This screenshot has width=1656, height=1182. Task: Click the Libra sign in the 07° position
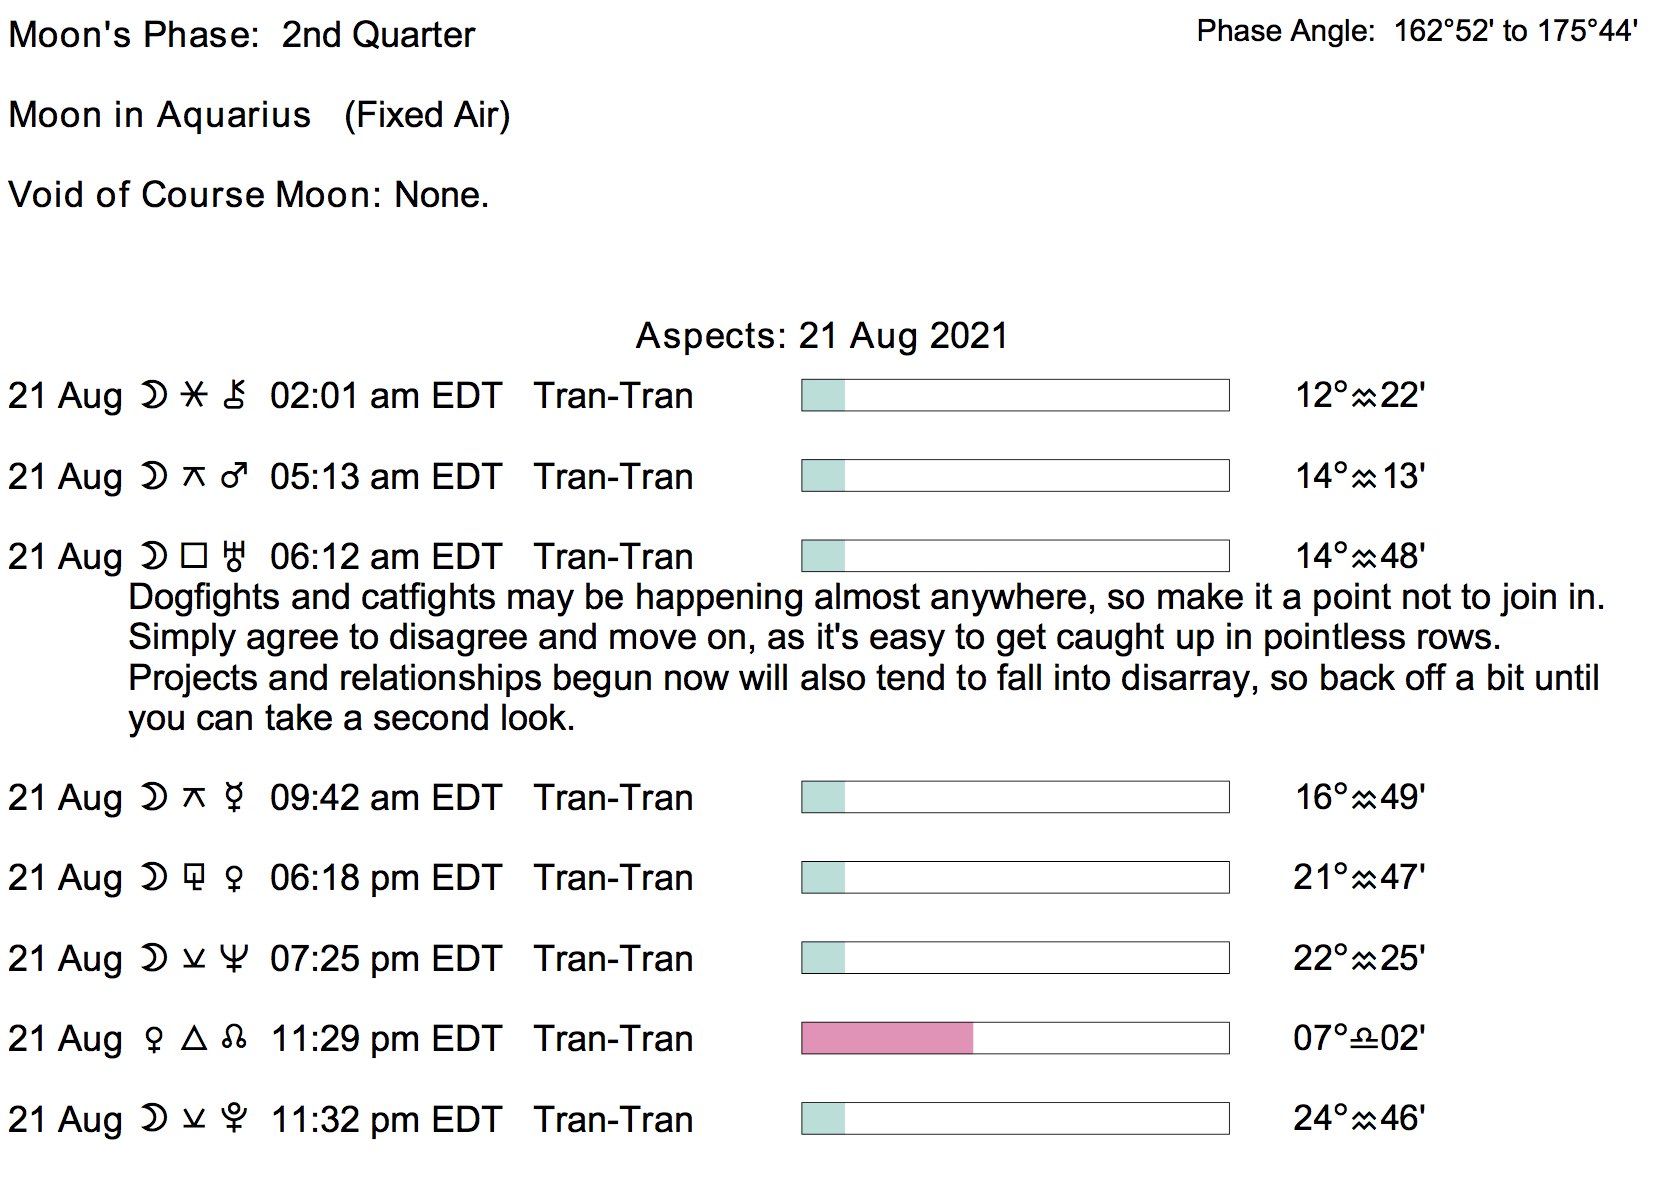(x=1364, y=1040)
